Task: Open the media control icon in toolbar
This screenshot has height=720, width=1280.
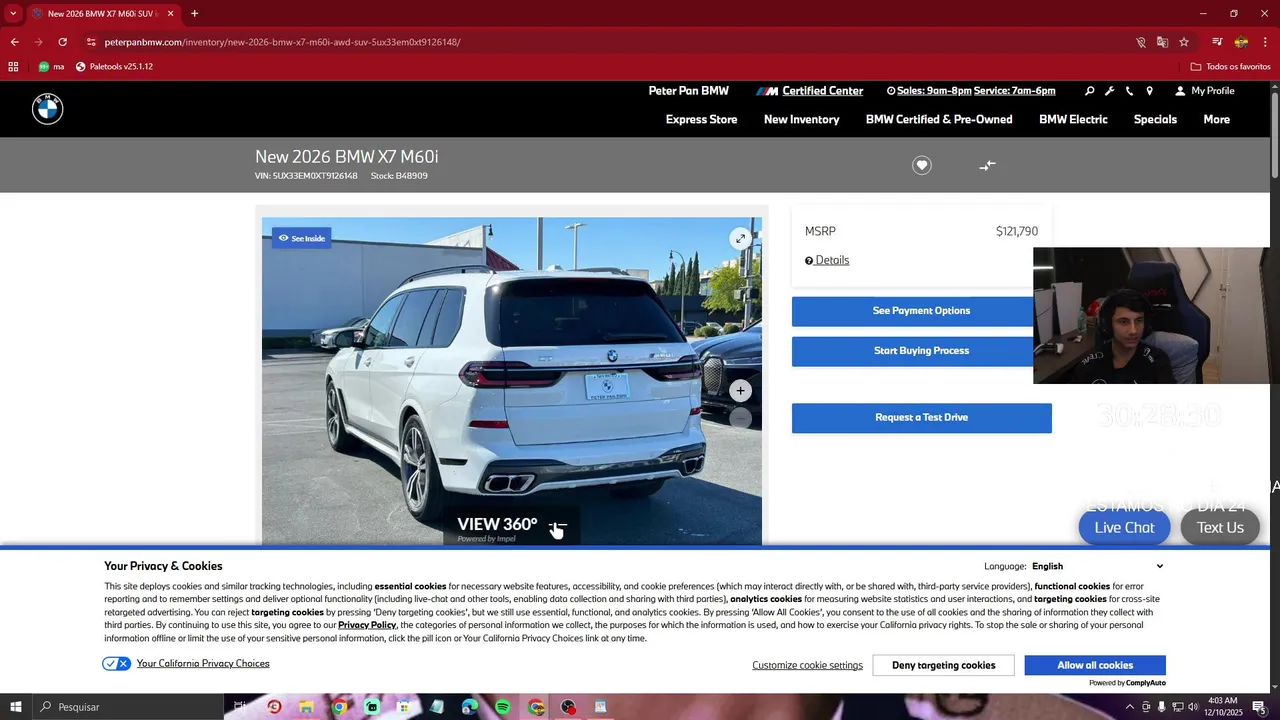Action: tap(1217, 42)
